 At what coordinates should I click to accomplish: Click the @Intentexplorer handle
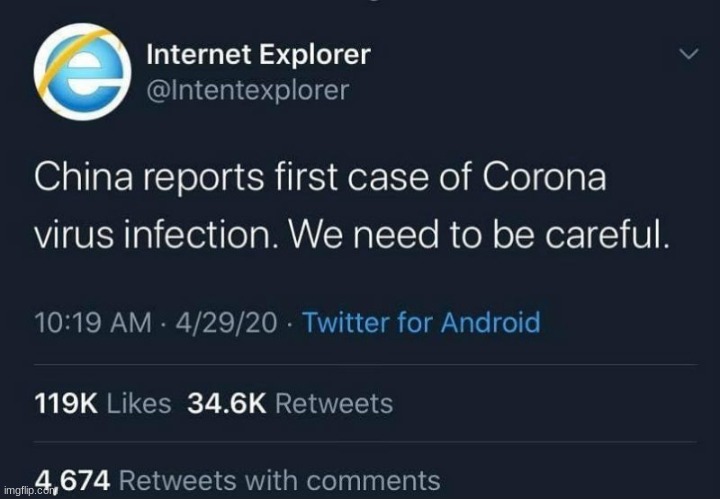pos(248,91)
